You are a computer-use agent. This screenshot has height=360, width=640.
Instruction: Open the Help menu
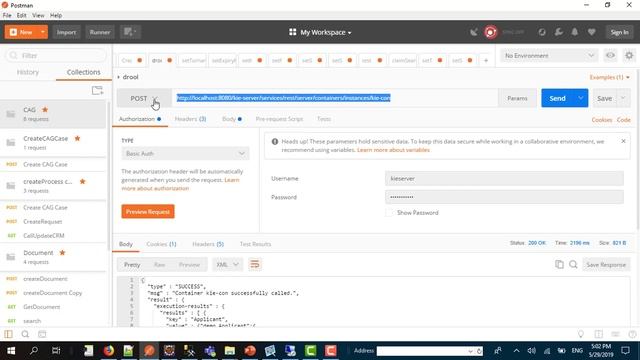56,15
